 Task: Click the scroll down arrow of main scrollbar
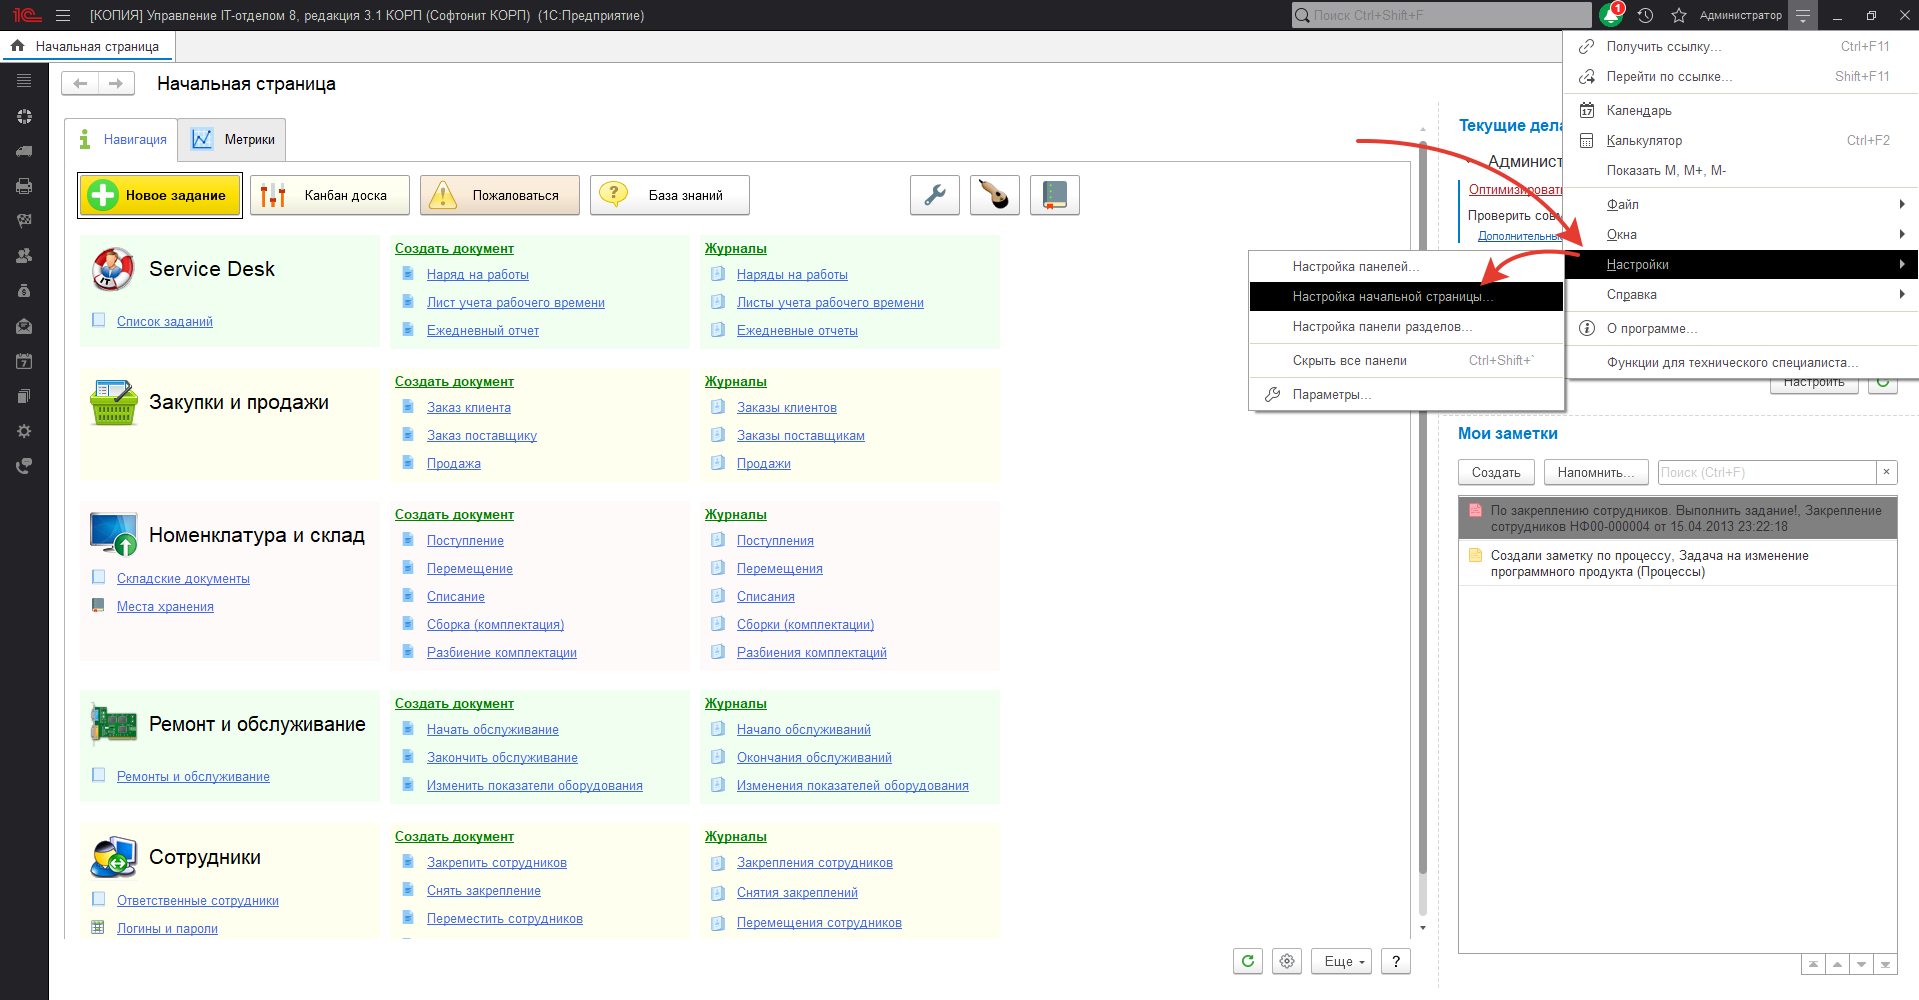click(1423, 928)
